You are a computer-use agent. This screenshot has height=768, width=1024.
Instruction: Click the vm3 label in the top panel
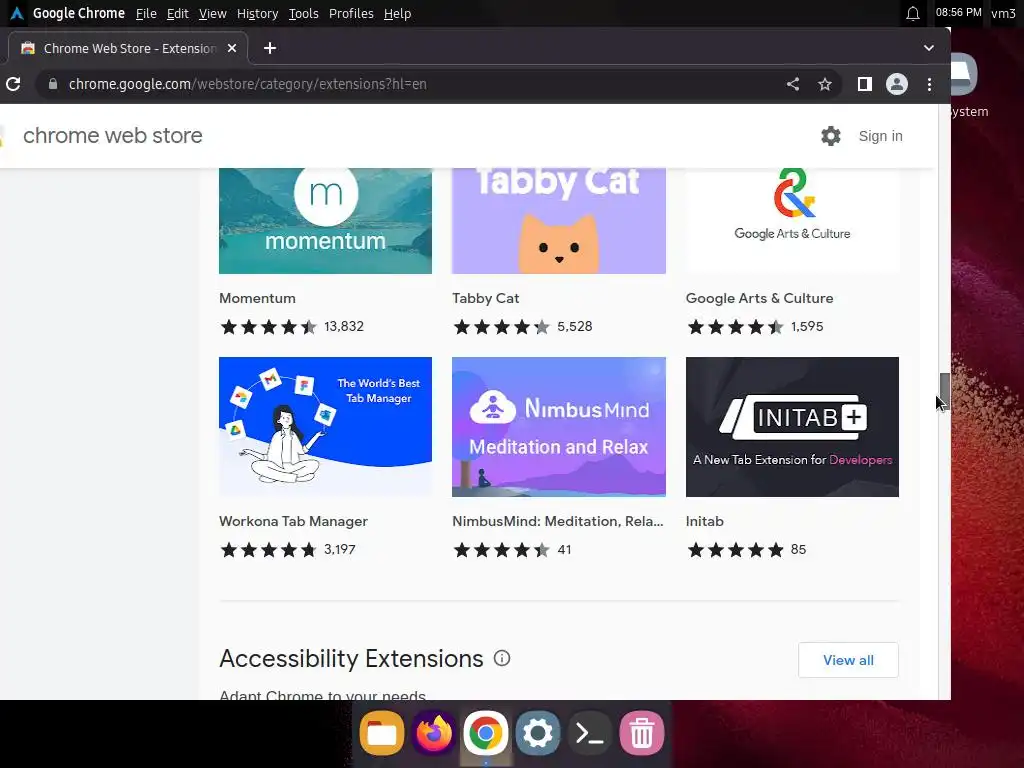1003,13
